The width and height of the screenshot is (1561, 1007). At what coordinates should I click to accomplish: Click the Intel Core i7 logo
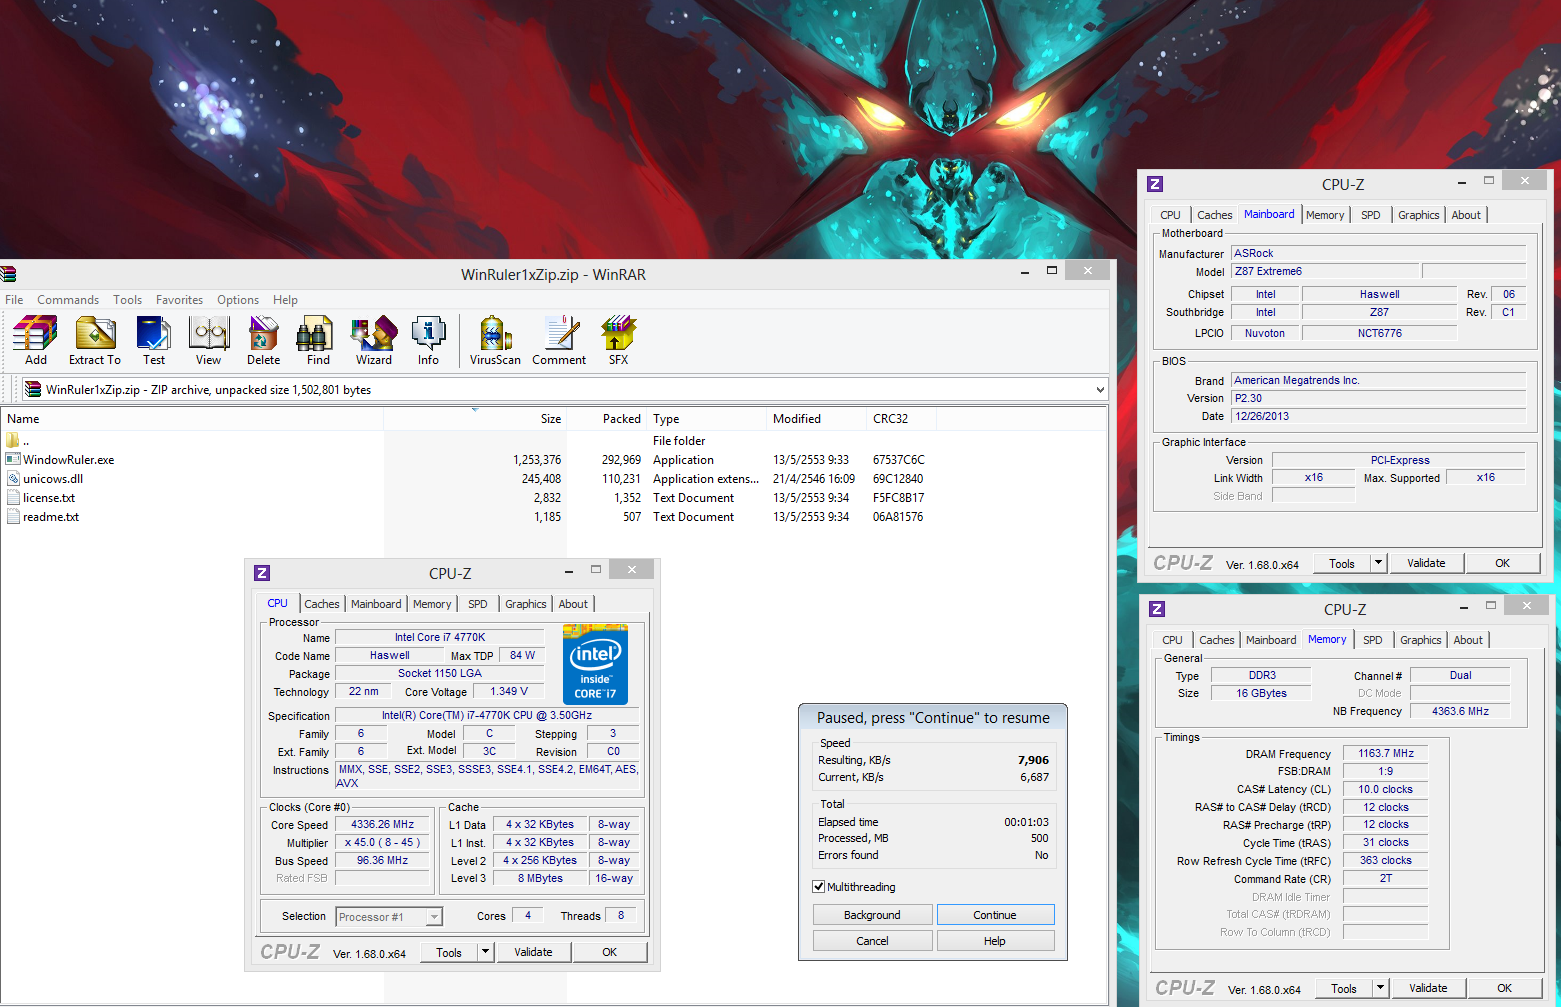click(596, 664)
